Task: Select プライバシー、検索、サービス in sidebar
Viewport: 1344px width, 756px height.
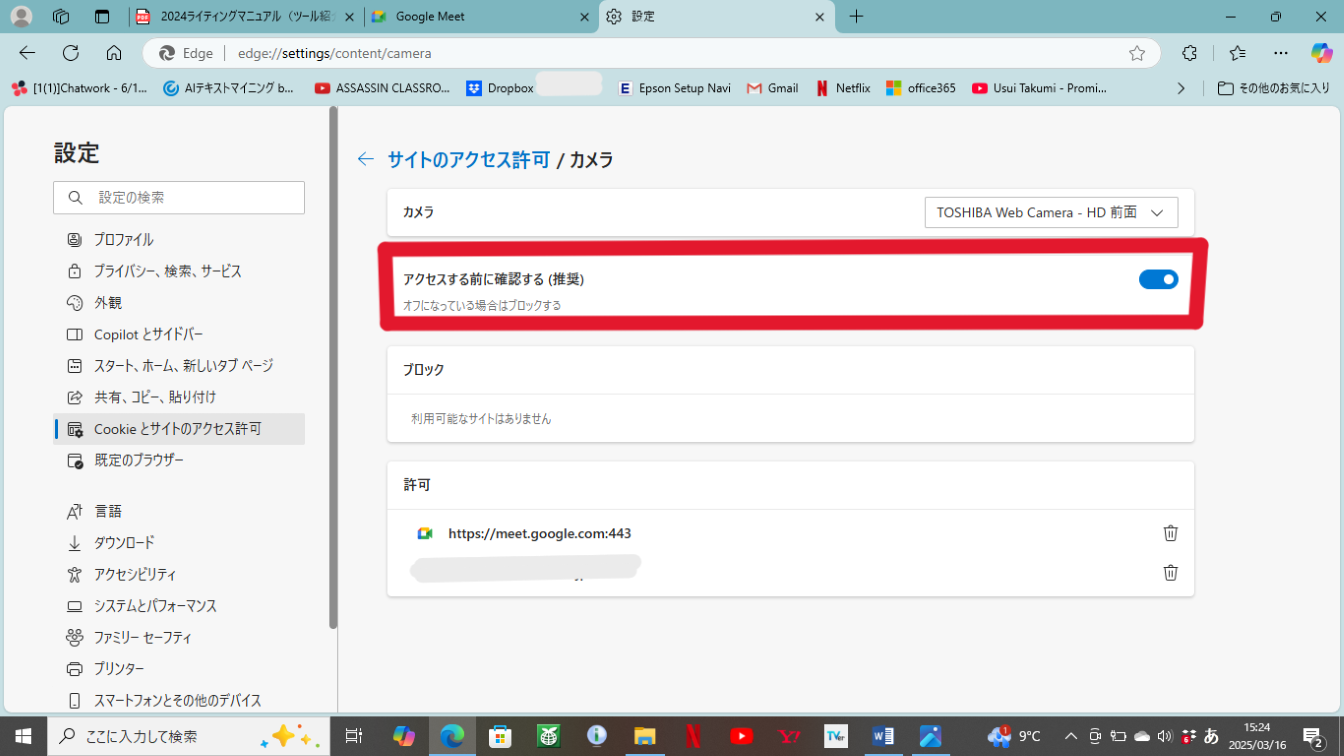Action: (x=167, y=271)
